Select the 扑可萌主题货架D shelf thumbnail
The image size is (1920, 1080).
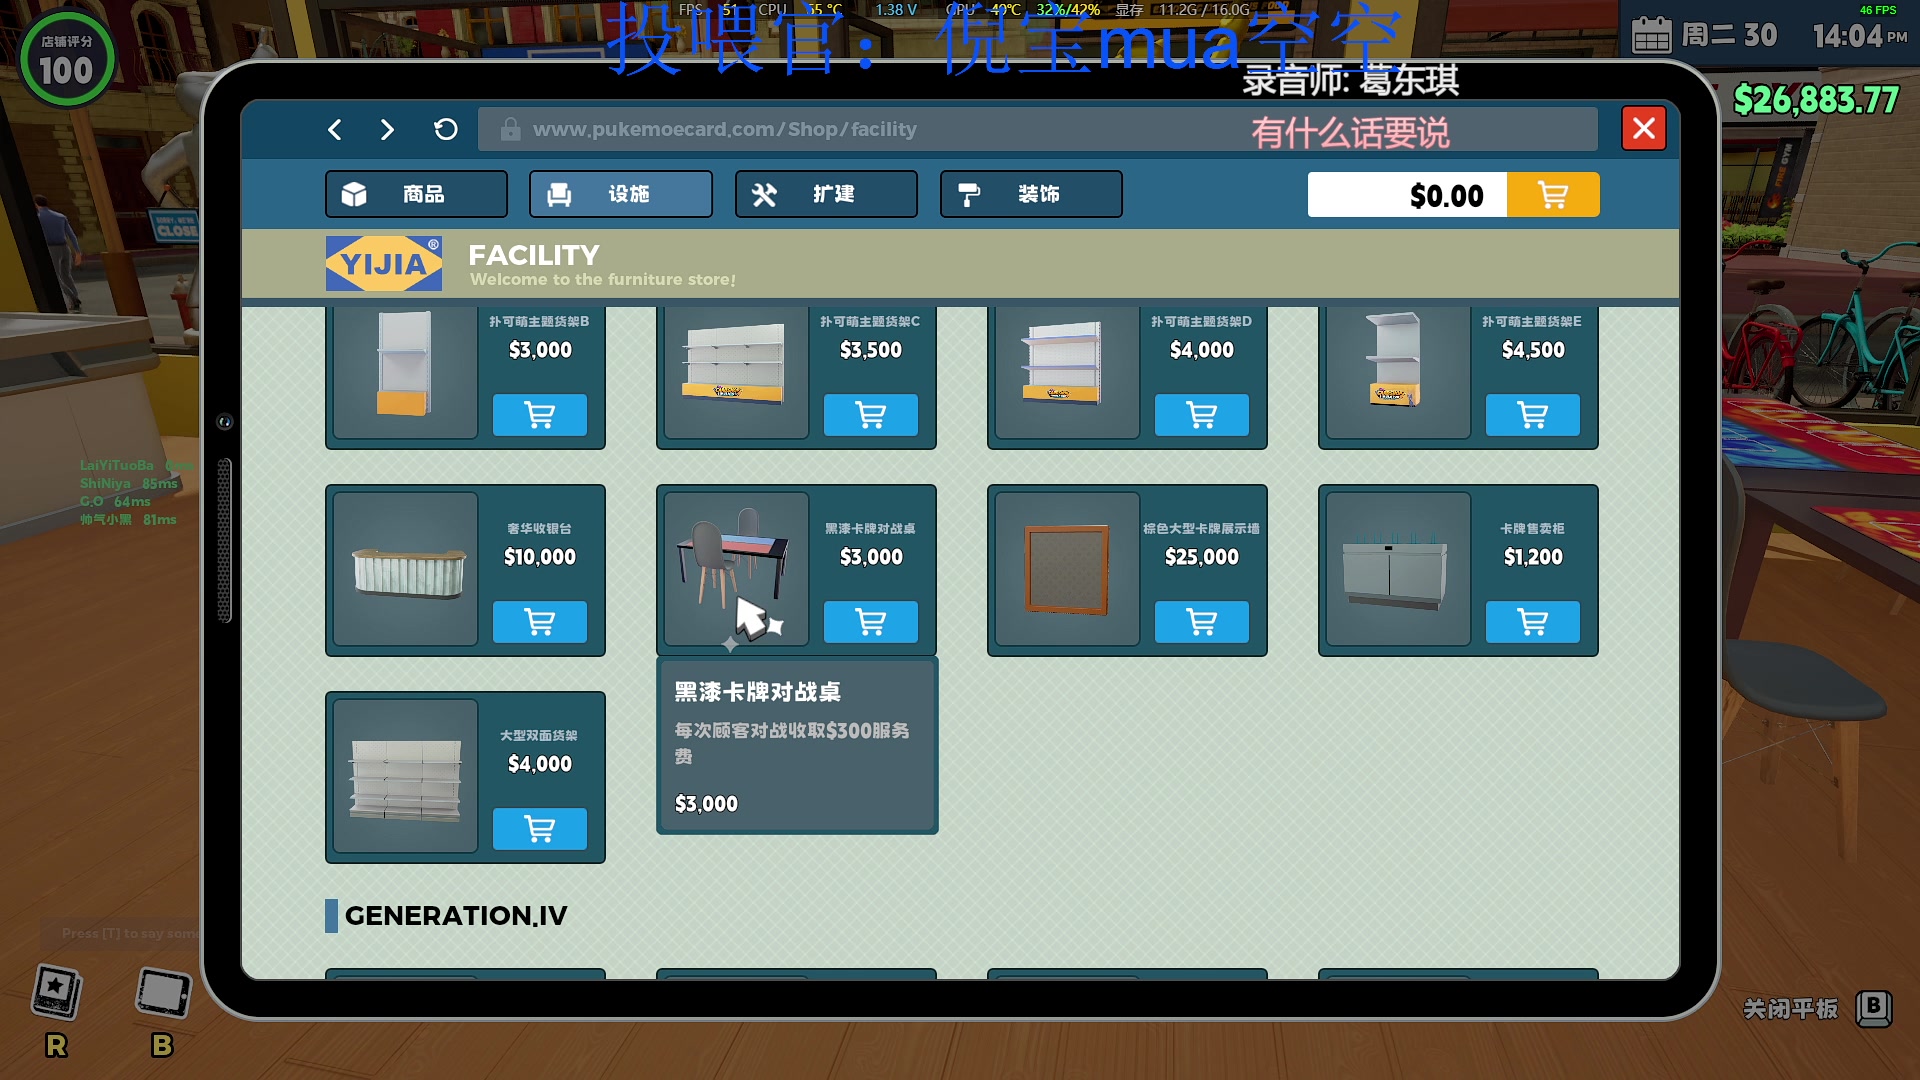pos(1067,372)
